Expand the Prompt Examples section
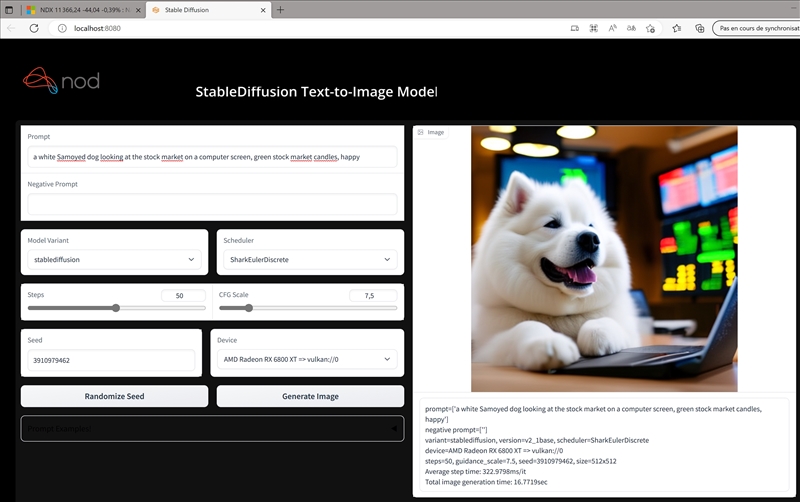This screenshot has width=800, height=502. point(212,428)
